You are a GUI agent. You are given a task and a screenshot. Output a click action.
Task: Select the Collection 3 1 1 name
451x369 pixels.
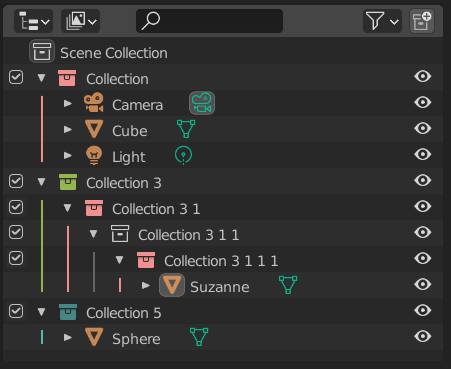(189, 235)
